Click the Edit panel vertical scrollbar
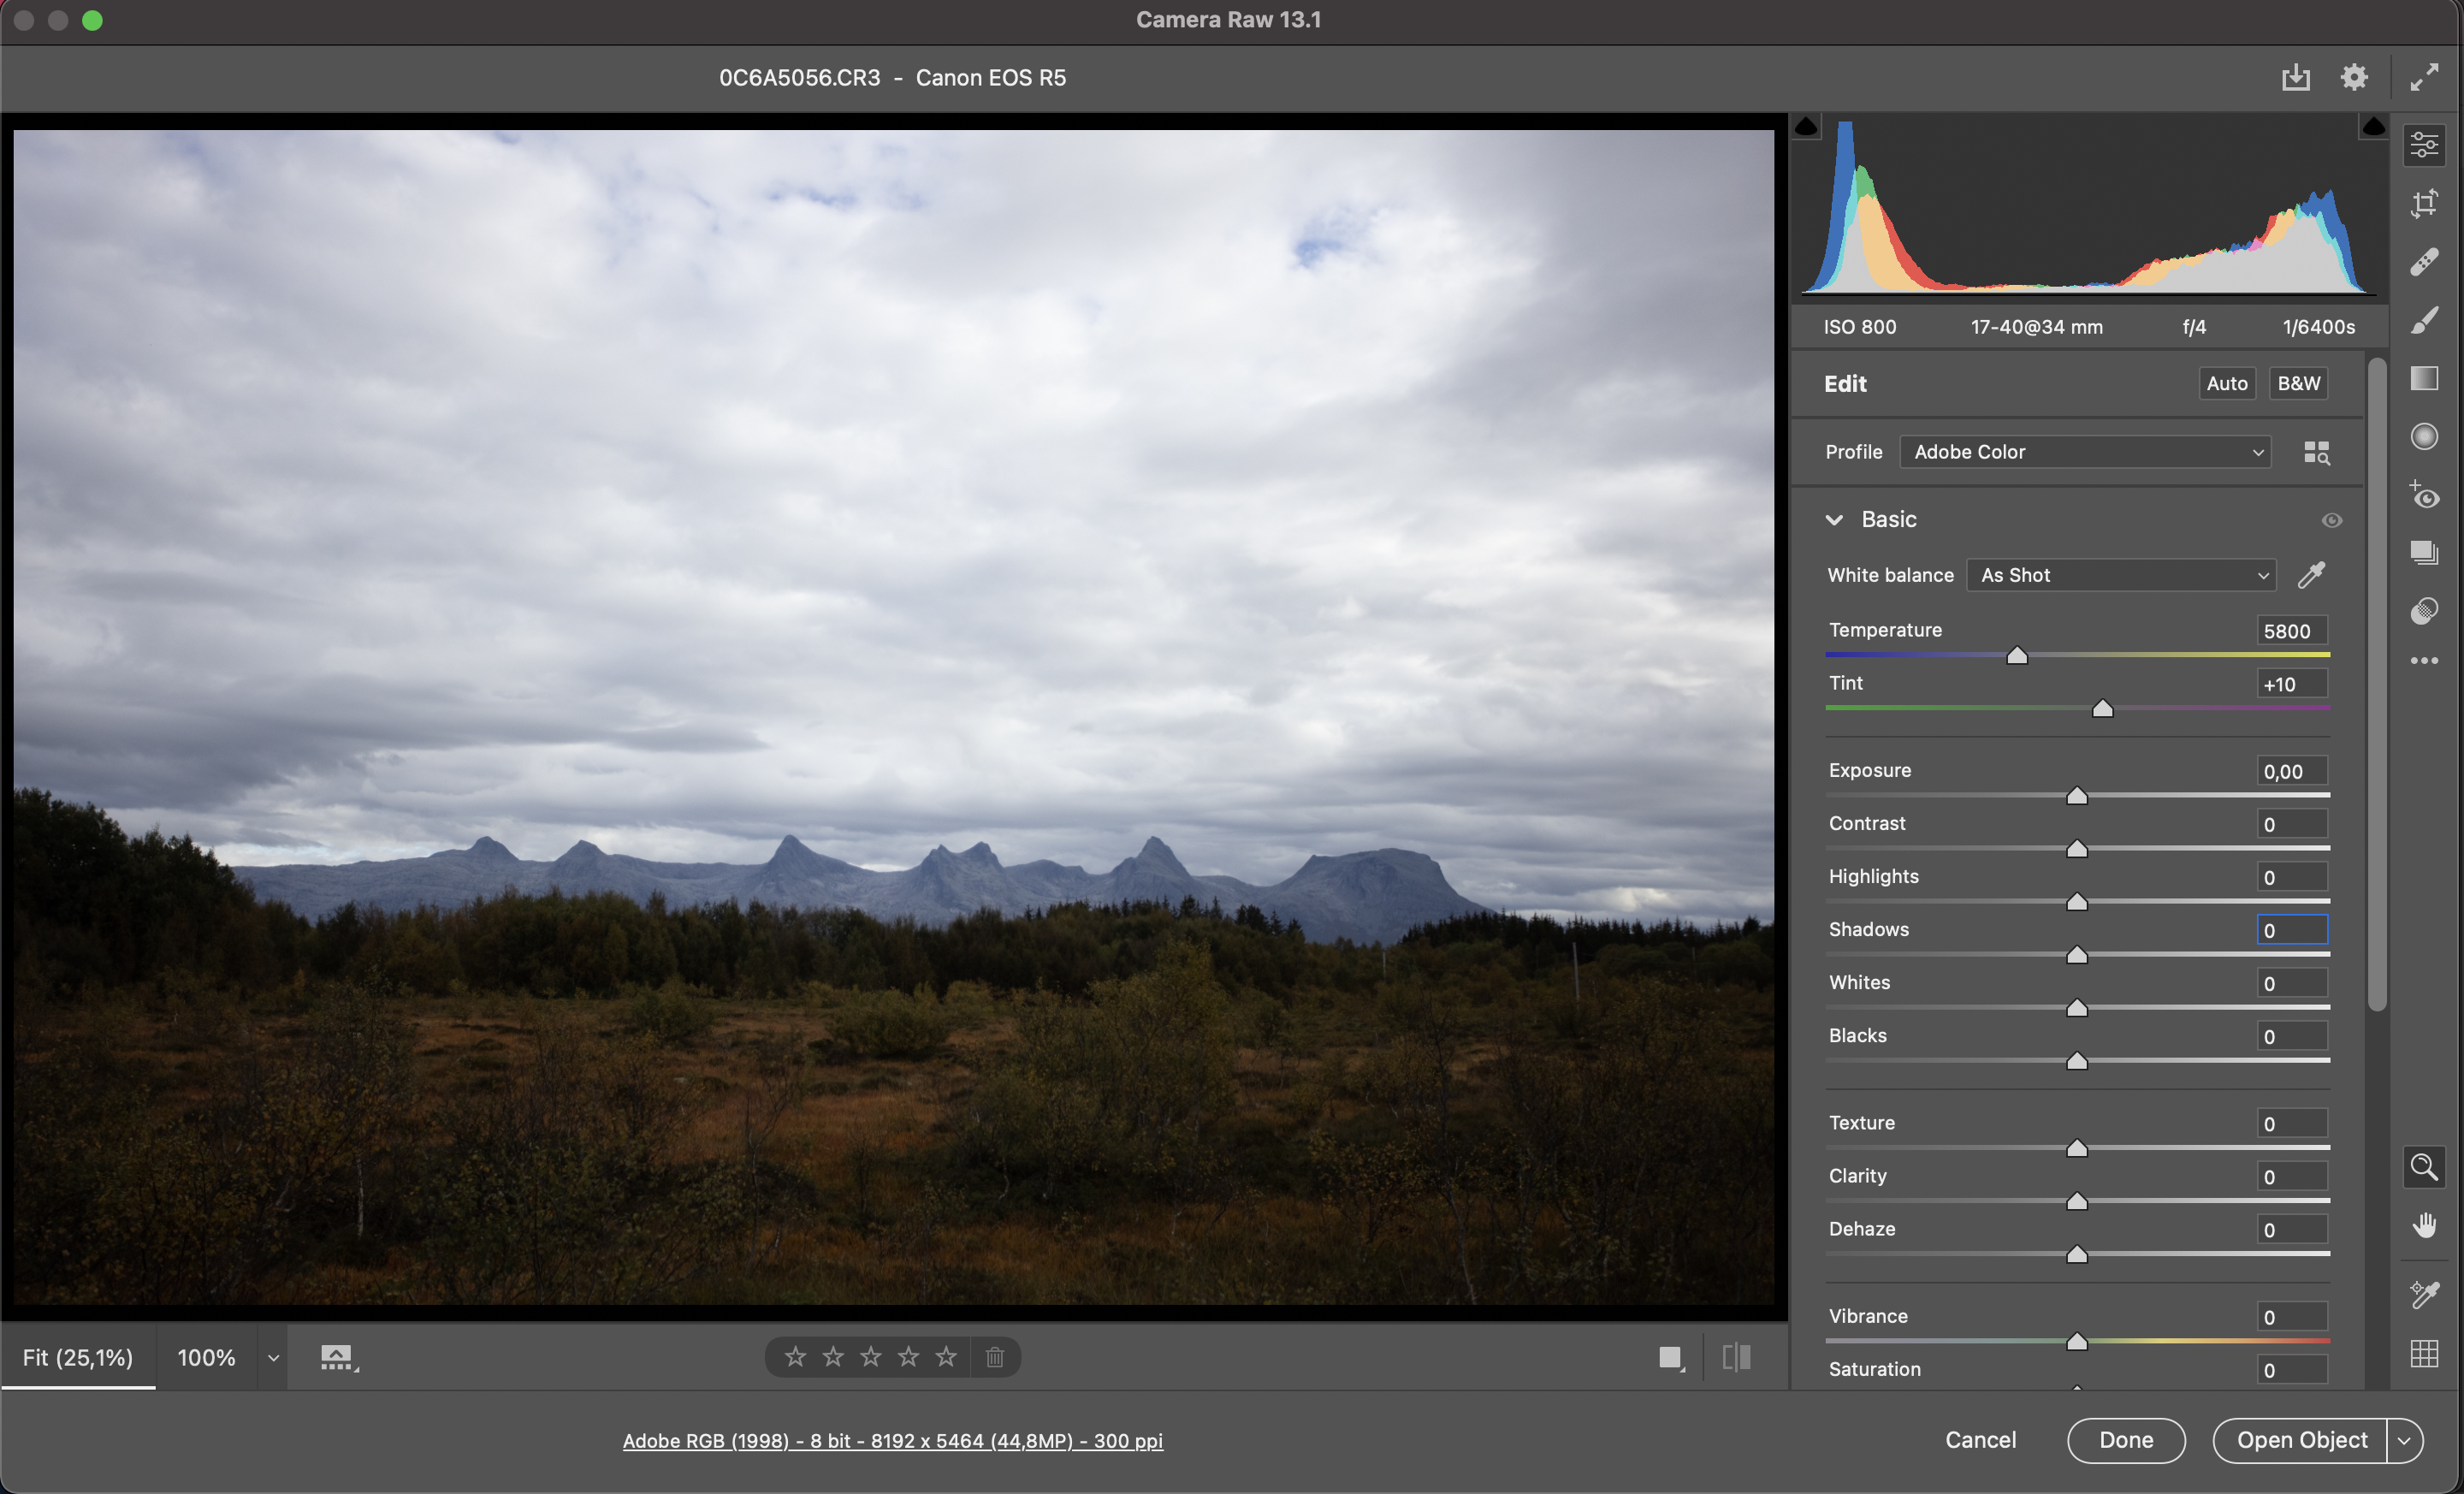Viewport: 2464px width, 1494px height. [x=2377, y=685]
